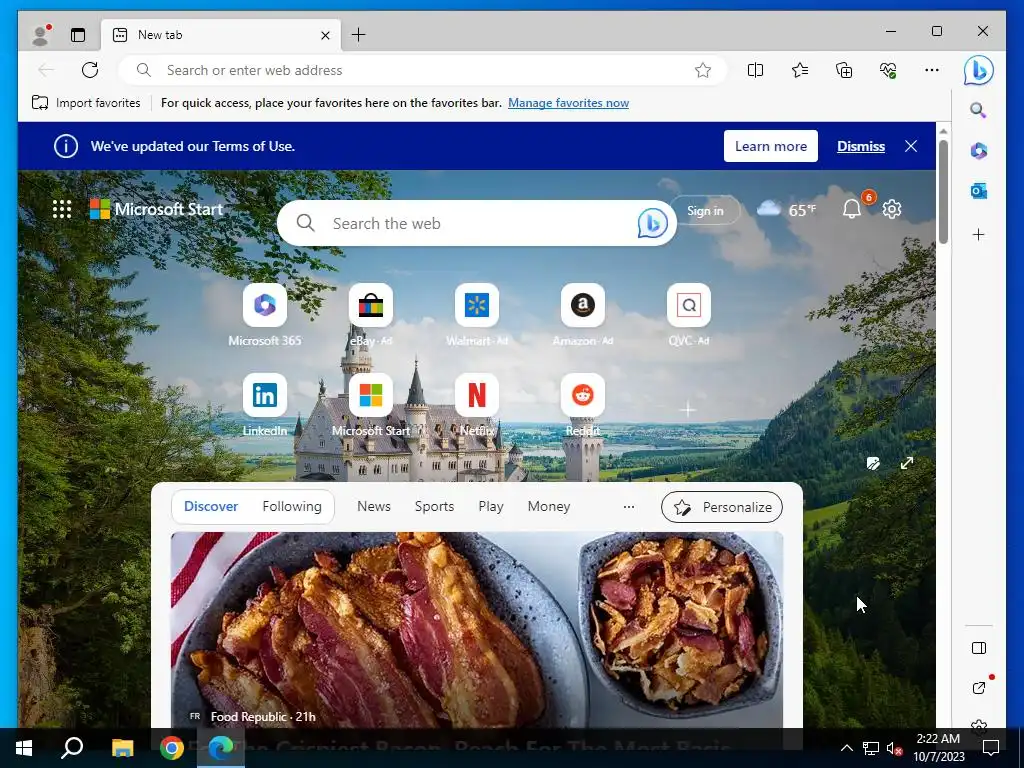Click the edit background image icon
The width and height of the screenshot is (1024, 768).
pos(872,463)
